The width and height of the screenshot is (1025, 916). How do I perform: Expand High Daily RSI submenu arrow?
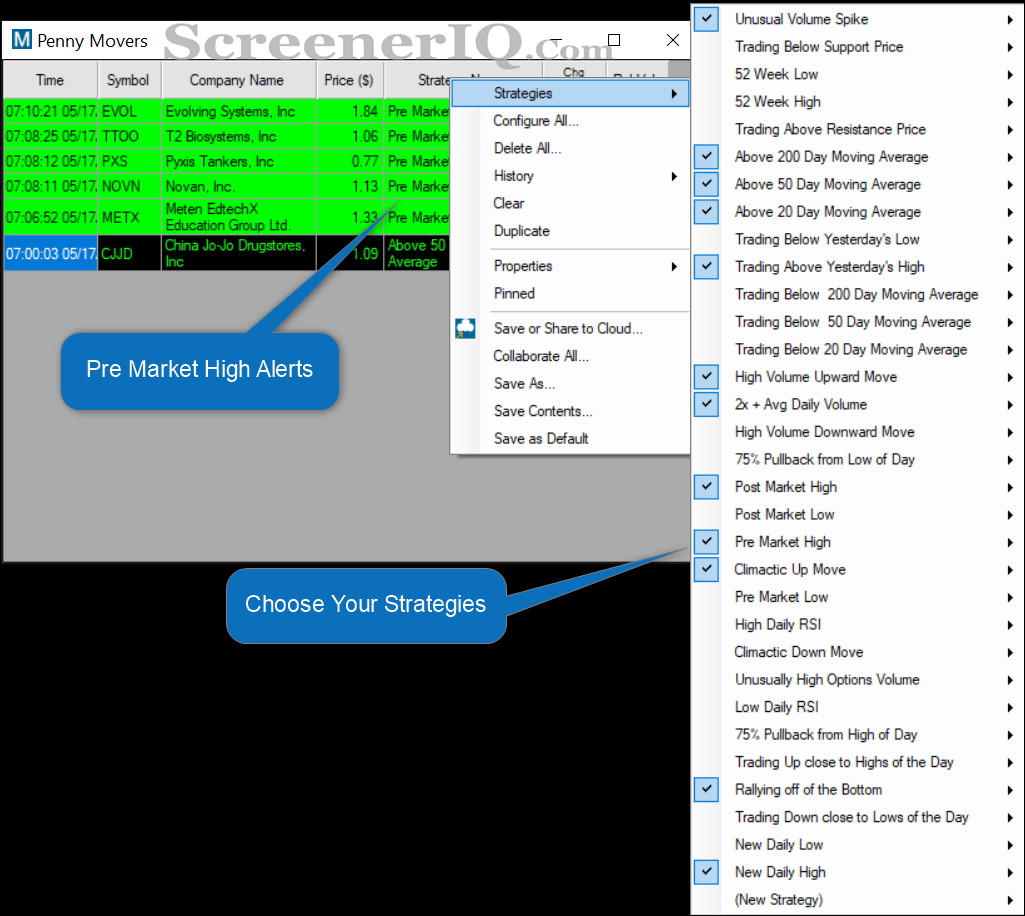[x=1010, y=624]
